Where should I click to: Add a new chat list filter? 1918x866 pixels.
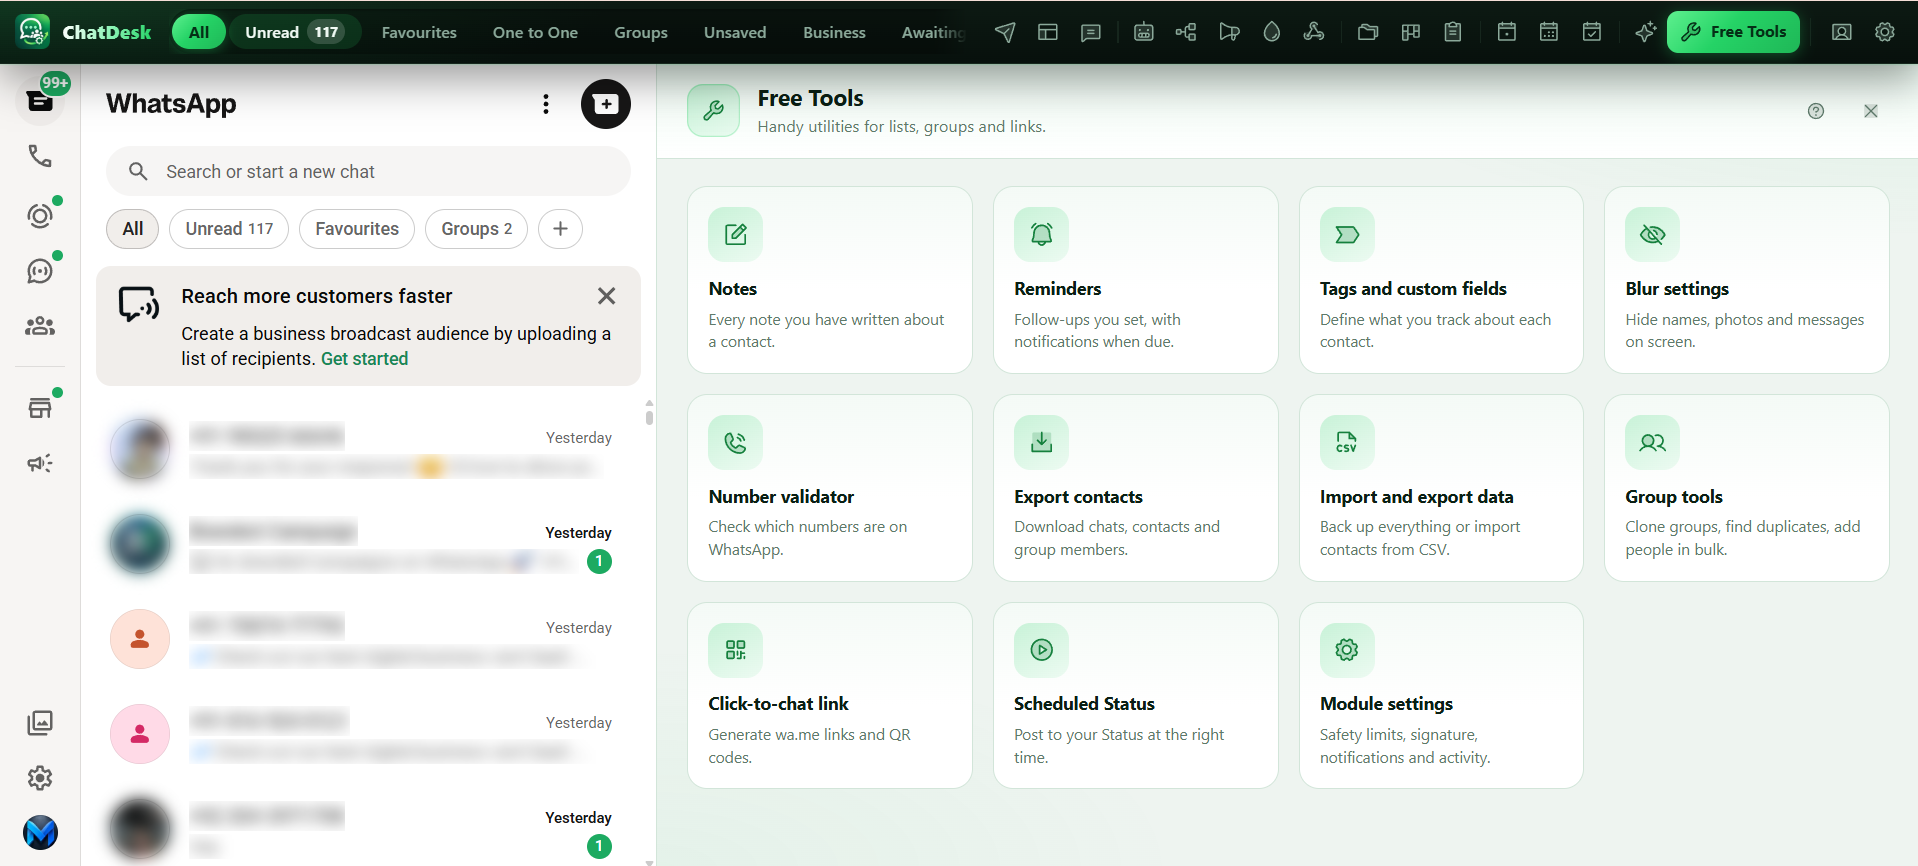tap(560, 229)
